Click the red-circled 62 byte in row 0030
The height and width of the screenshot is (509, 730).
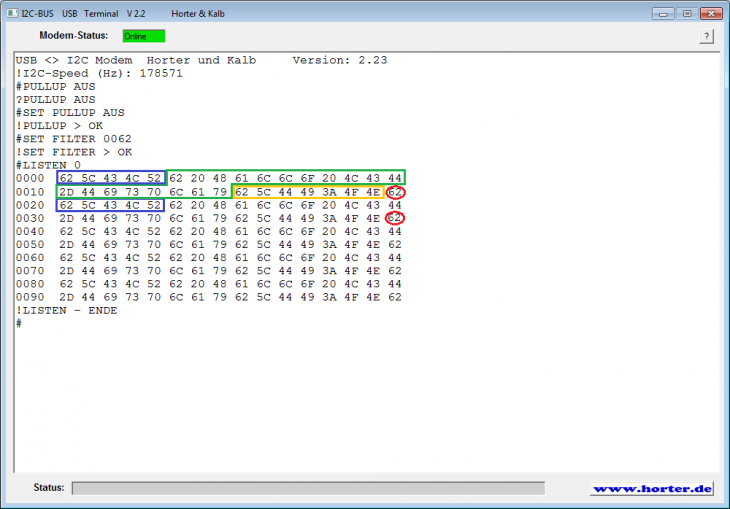(395, 218)
